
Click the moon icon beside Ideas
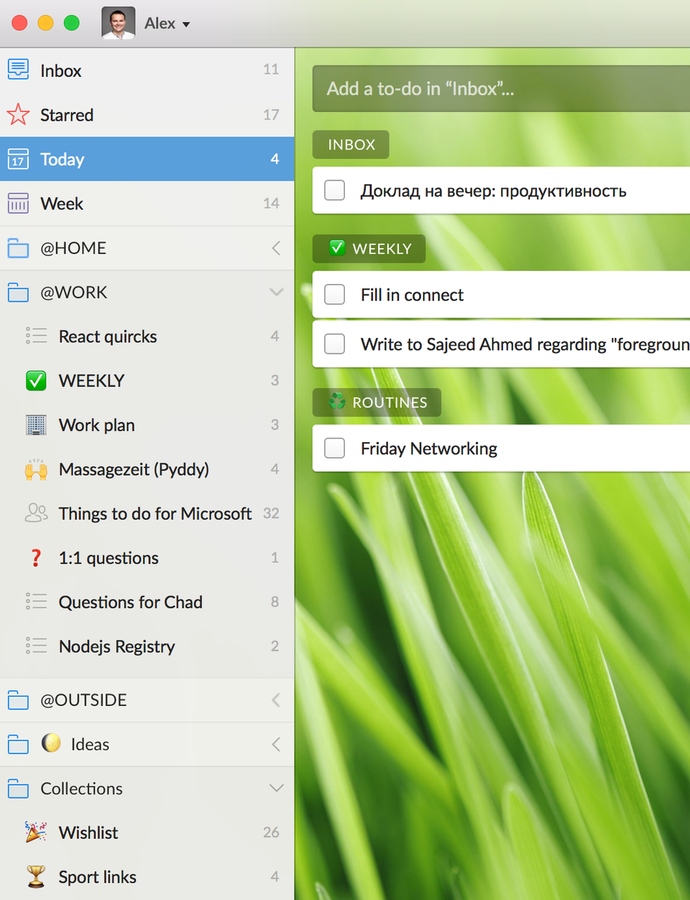51,743
